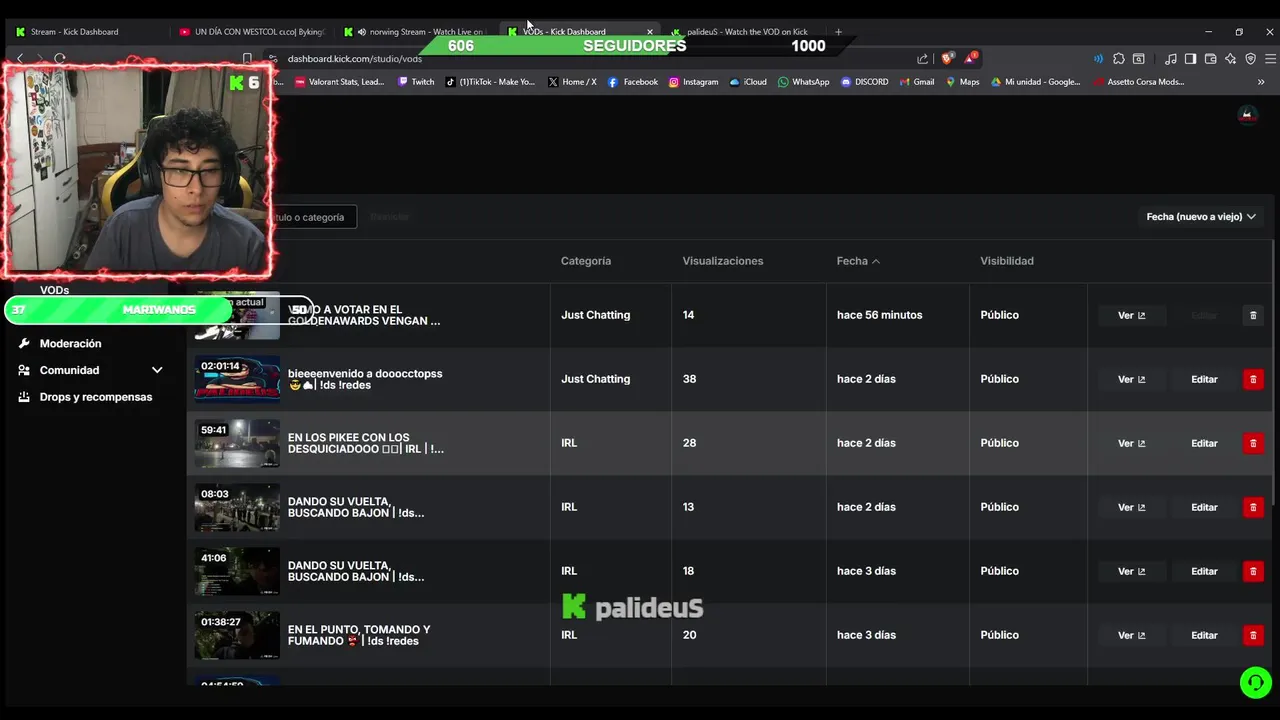Click Ver for 'EN LOS PIKEE' VOD
The height and width of the screenshot is (720, 1280).
tap(1132, 443)
